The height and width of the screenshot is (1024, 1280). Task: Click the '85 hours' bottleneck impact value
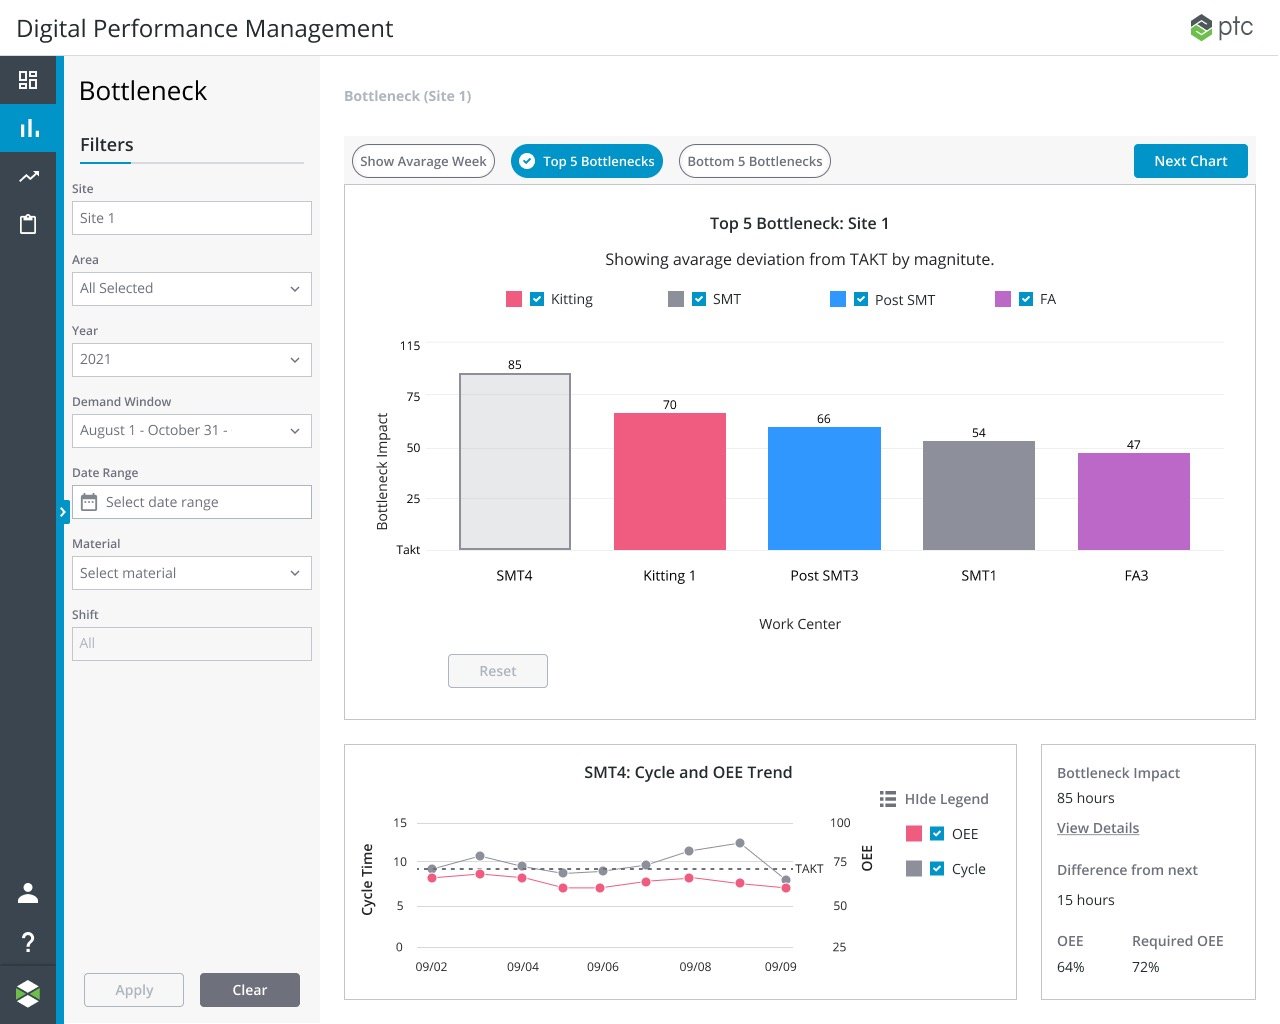[1086, 798]
